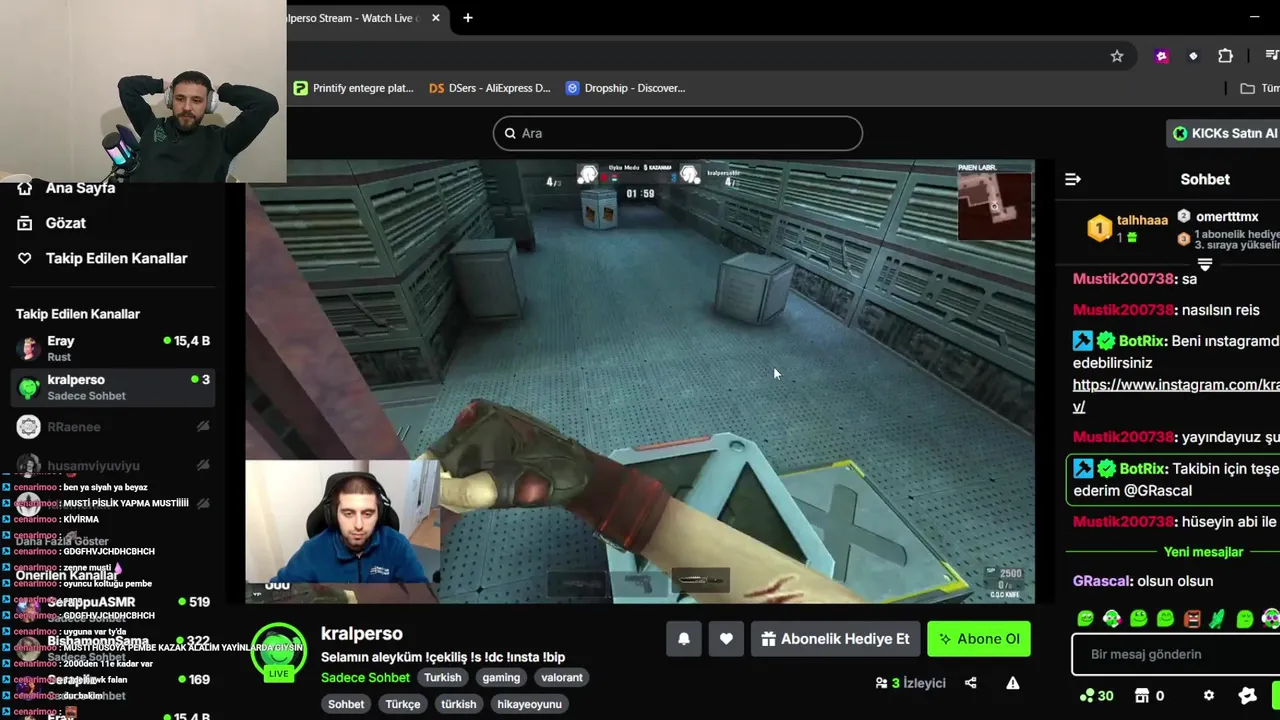Click the hikayeoyunu tag chip
Viewport: 1280px width, 720px height.
click(529, 704)
